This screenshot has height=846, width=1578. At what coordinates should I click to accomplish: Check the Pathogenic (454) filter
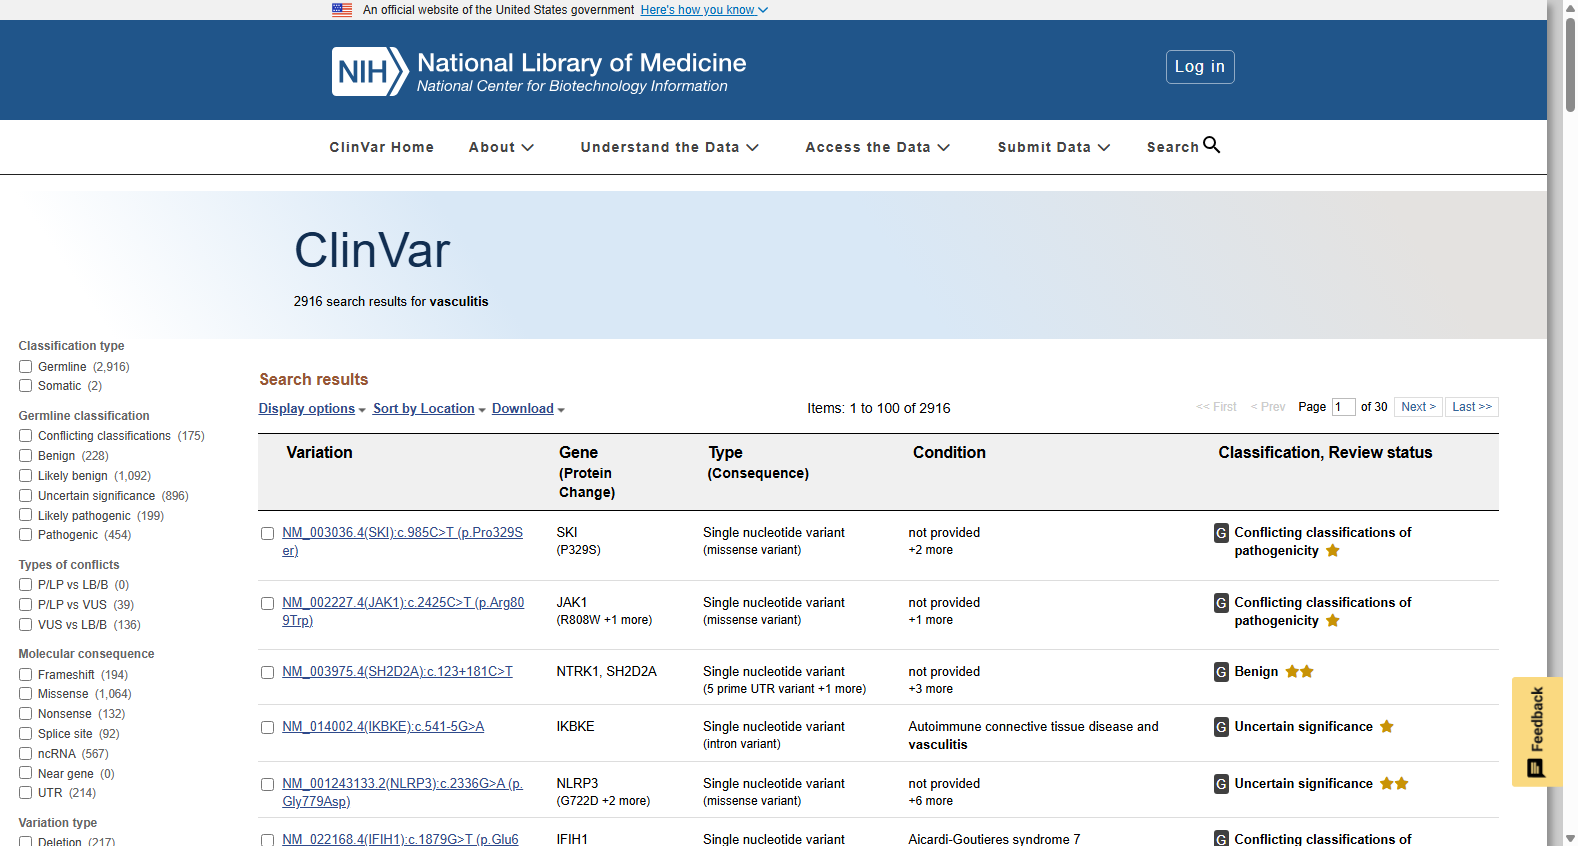[26, 535]
